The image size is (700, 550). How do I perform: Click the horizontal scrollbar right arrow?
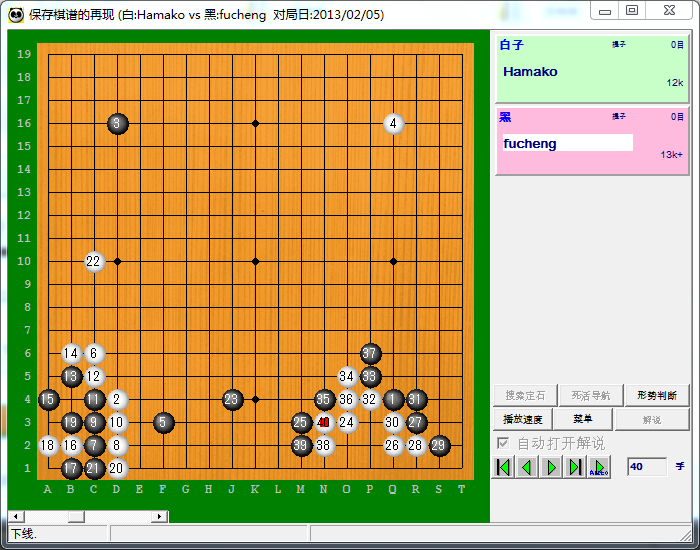point(159,517)
